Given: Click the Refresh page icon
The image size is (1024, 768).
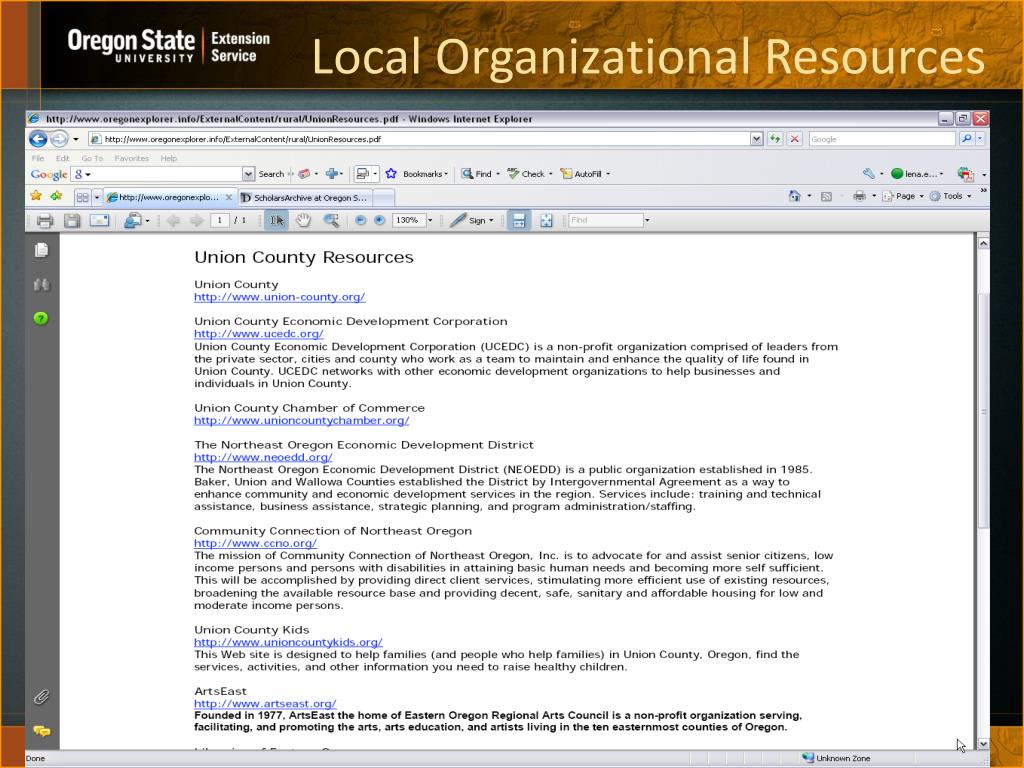Looking at the screenshot, I should (x=775, y=139).
